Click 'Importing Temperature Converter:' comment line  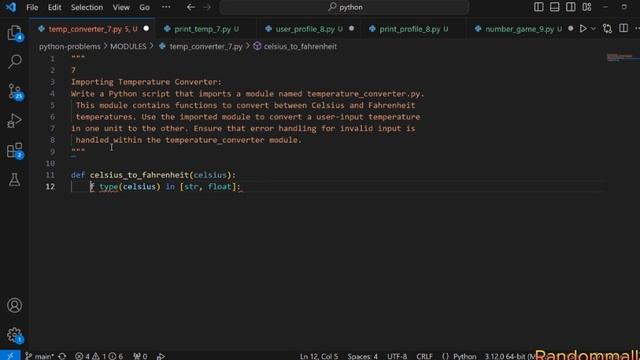(x=147, y=82)
